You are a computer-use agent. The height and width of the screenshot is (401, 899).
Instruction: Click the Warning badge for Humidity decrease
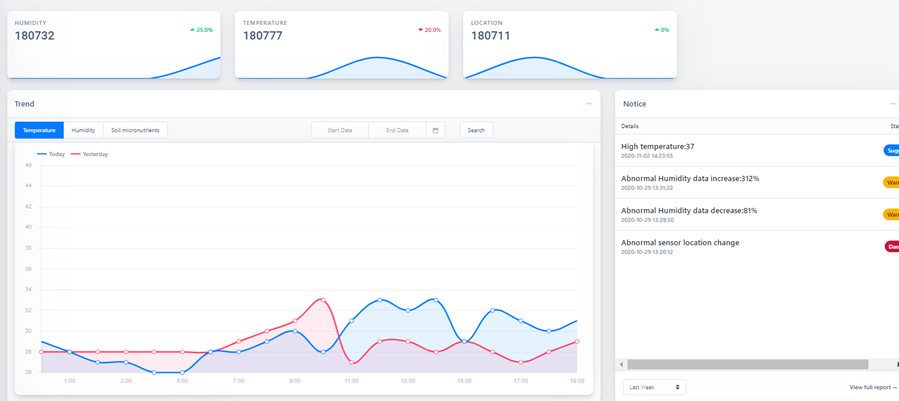[x=891, y=215]
